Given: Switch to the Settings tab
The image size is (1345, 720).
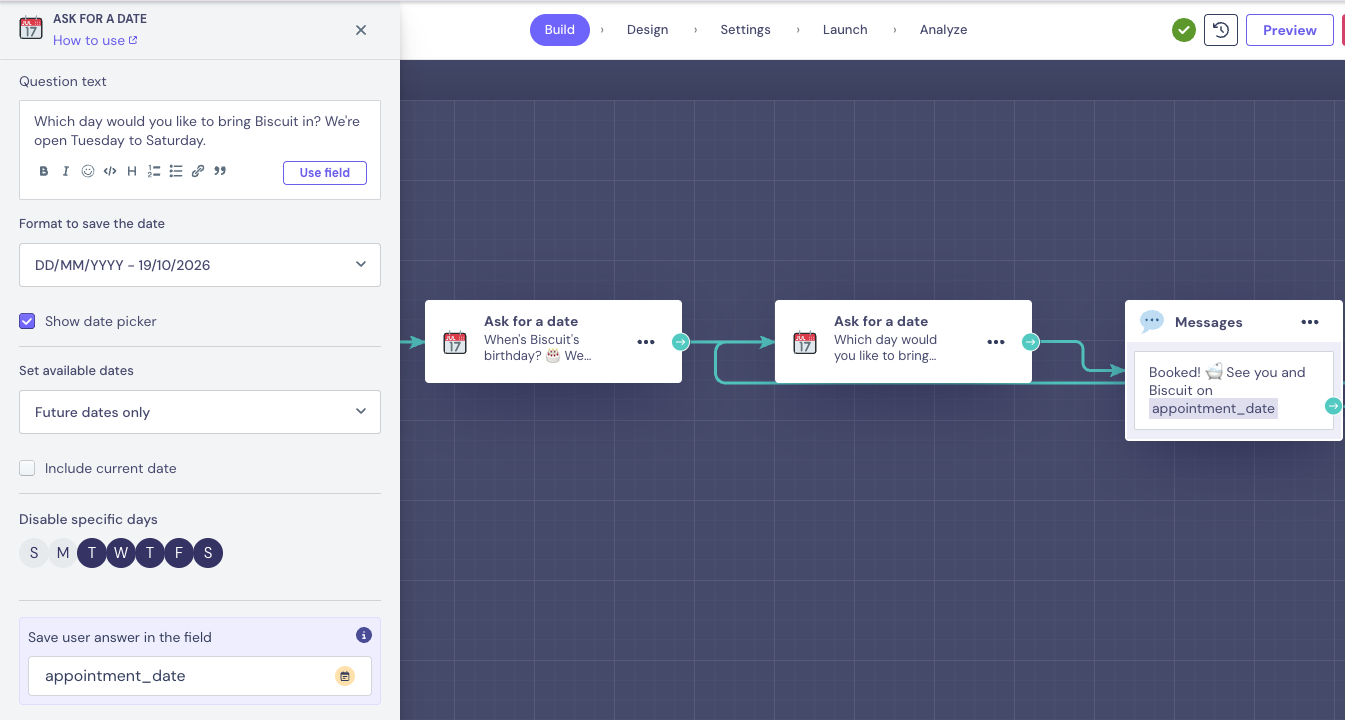Looking at the screenshot, I should 745,30.
